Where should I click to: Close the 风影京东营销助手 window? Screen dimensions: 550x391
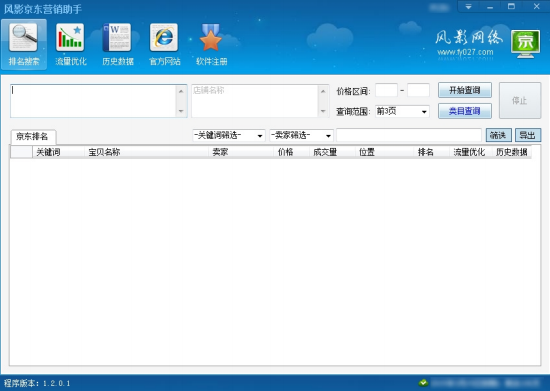click(x=536, y=6)
